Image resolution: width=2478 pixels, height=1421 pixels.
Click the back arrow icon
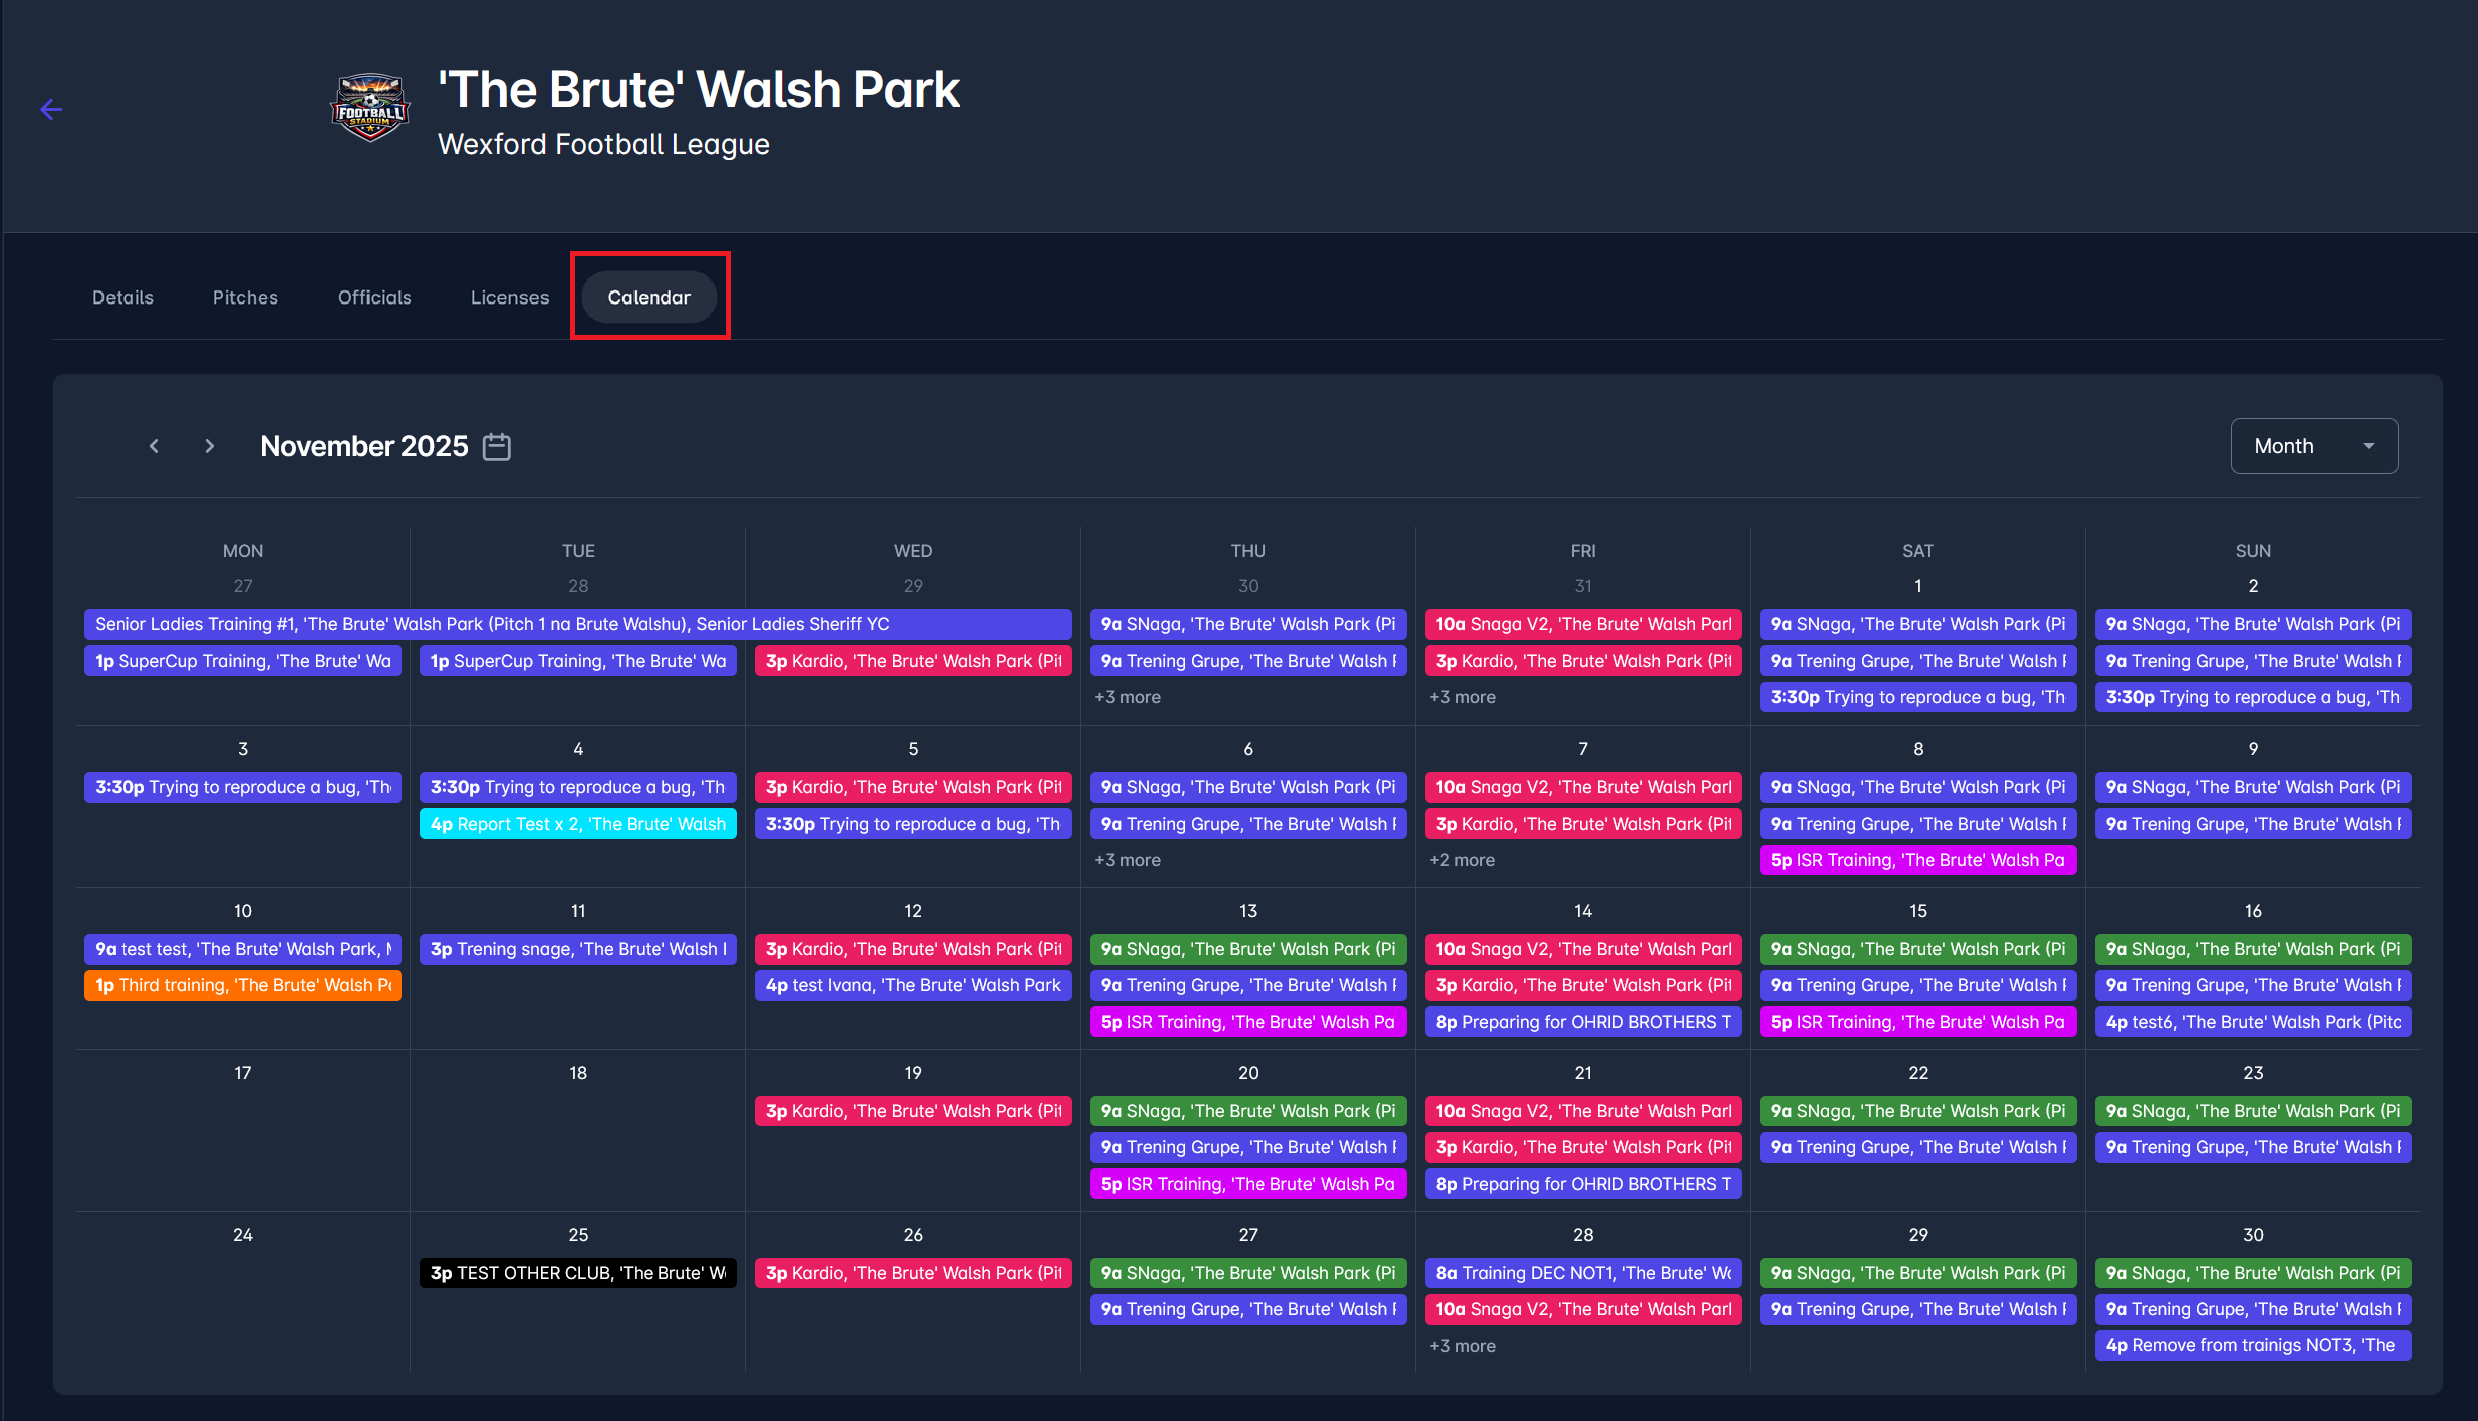[51, 110]
